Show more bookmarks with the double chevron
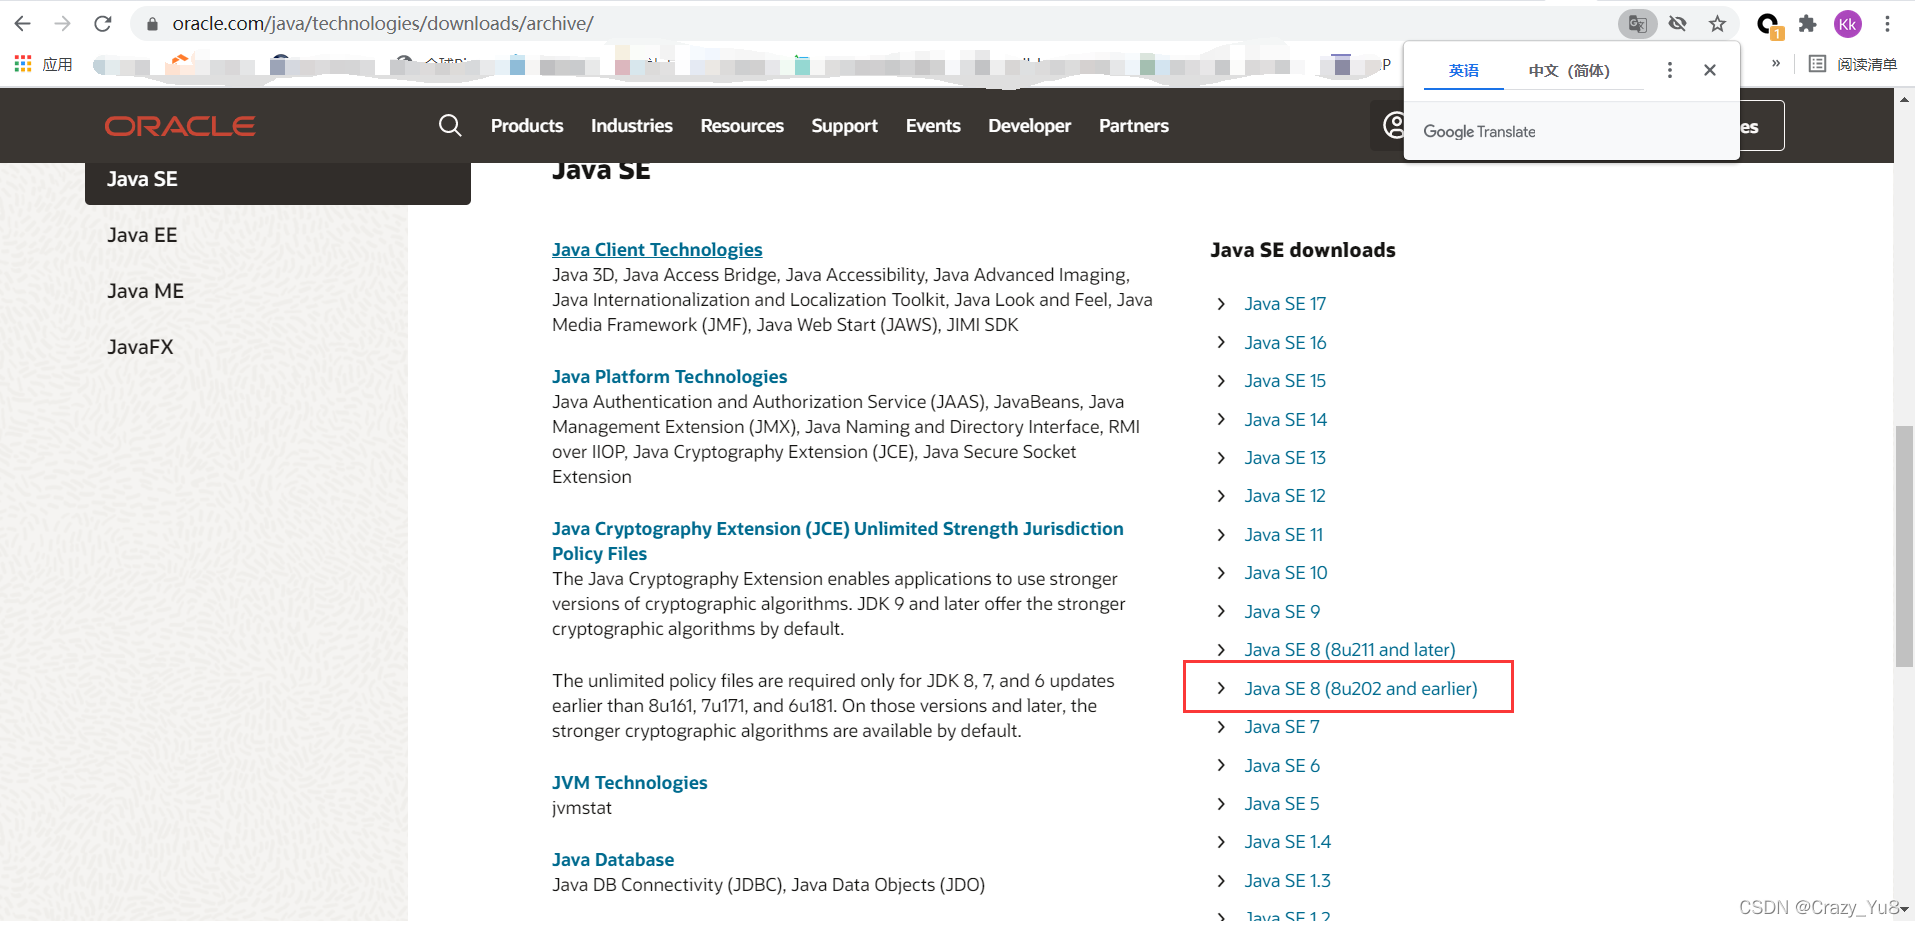Viewport: 1915px width, 927px height. click(1776, 63)
